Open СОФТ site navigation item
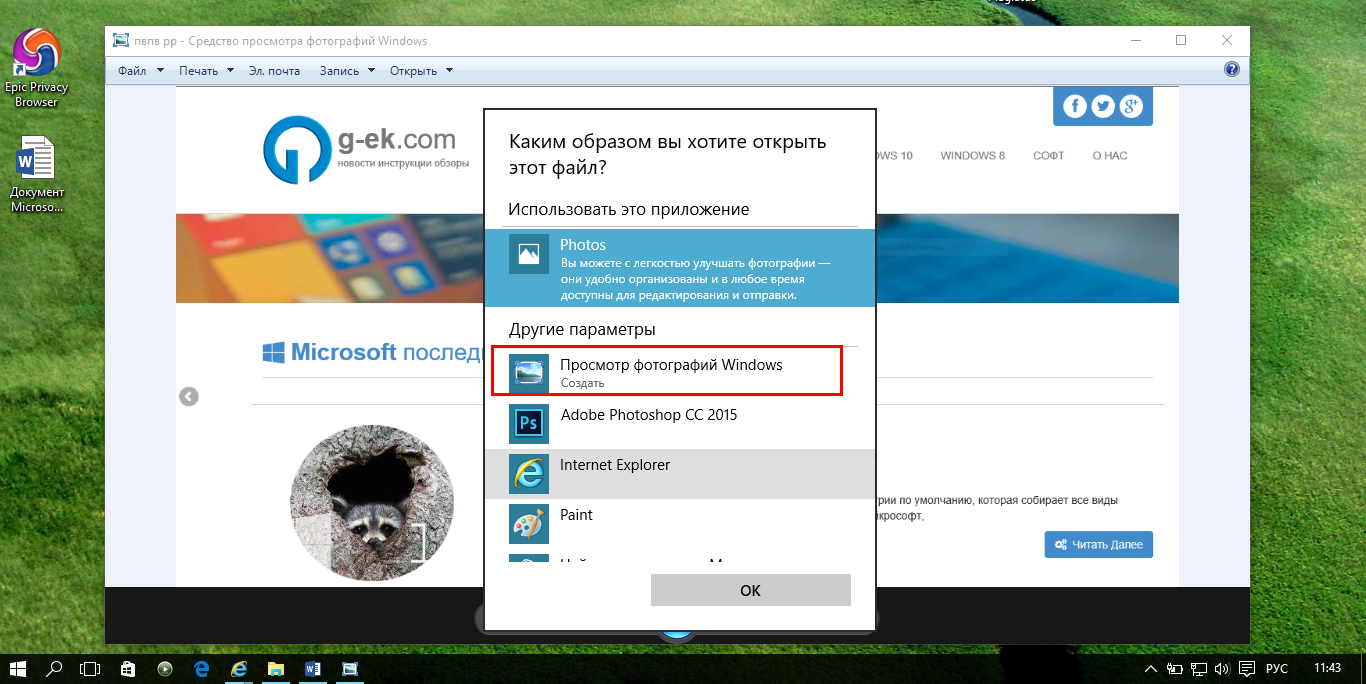This screenshot has height=684, width=1366. pyautogui.click(x=1049, y=156)
